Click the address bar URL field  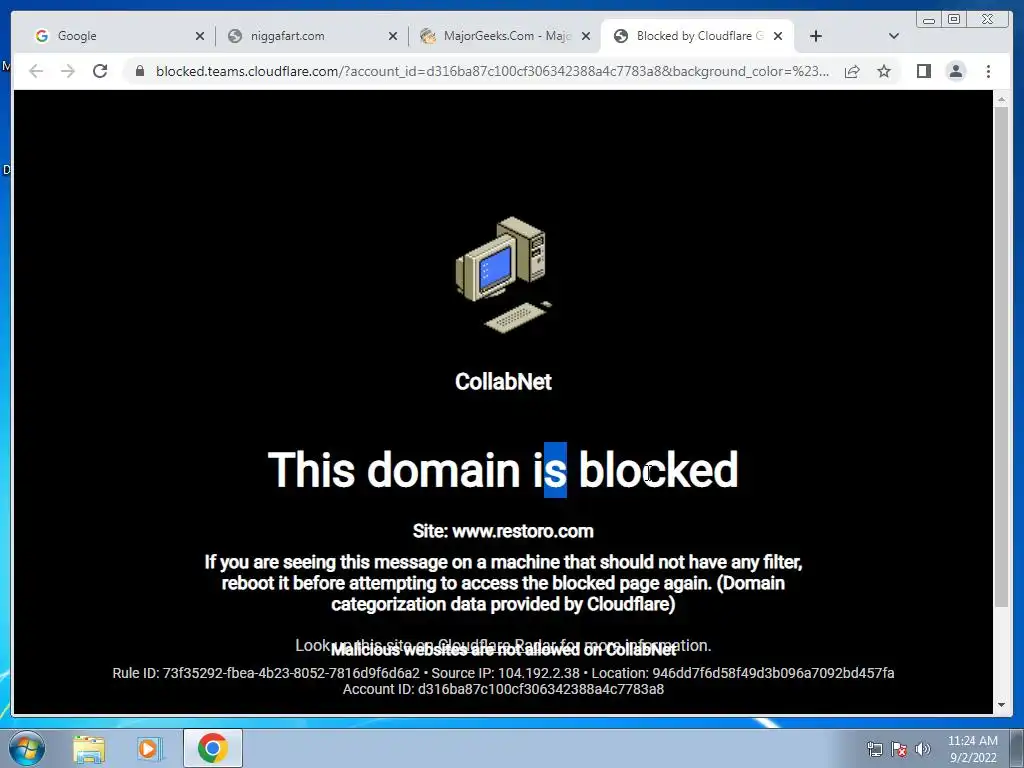(492, 71)
